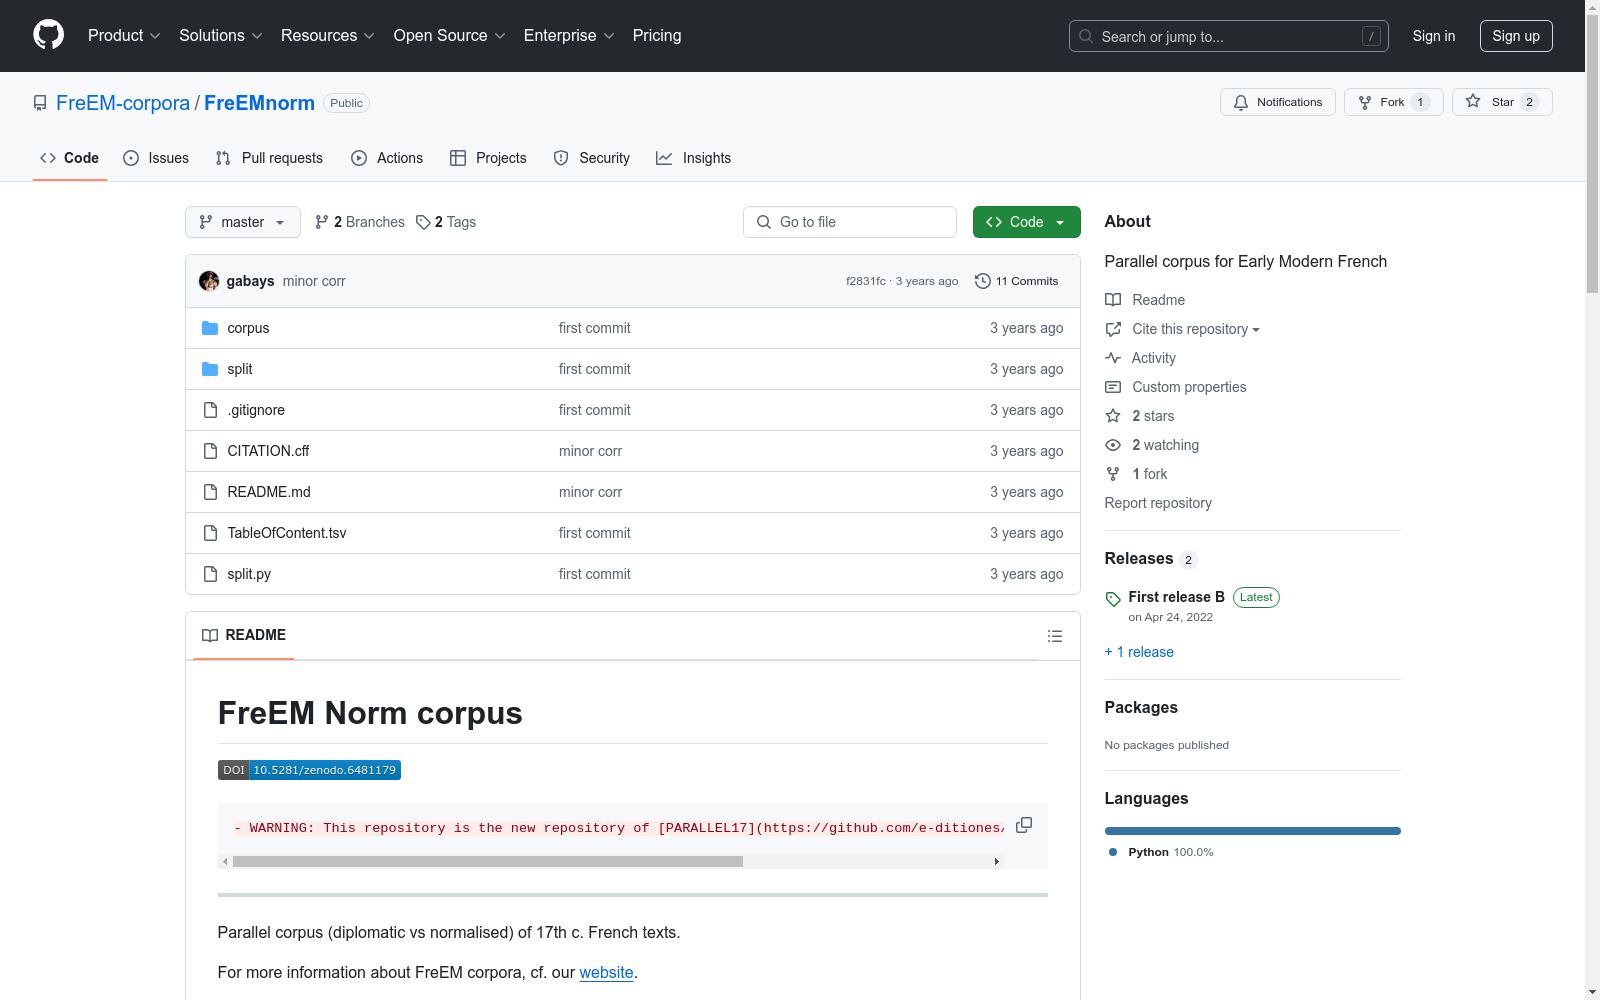Star the FreEMnorm repository
Screen dimensions: 1600x1000
coord(1502,102)
